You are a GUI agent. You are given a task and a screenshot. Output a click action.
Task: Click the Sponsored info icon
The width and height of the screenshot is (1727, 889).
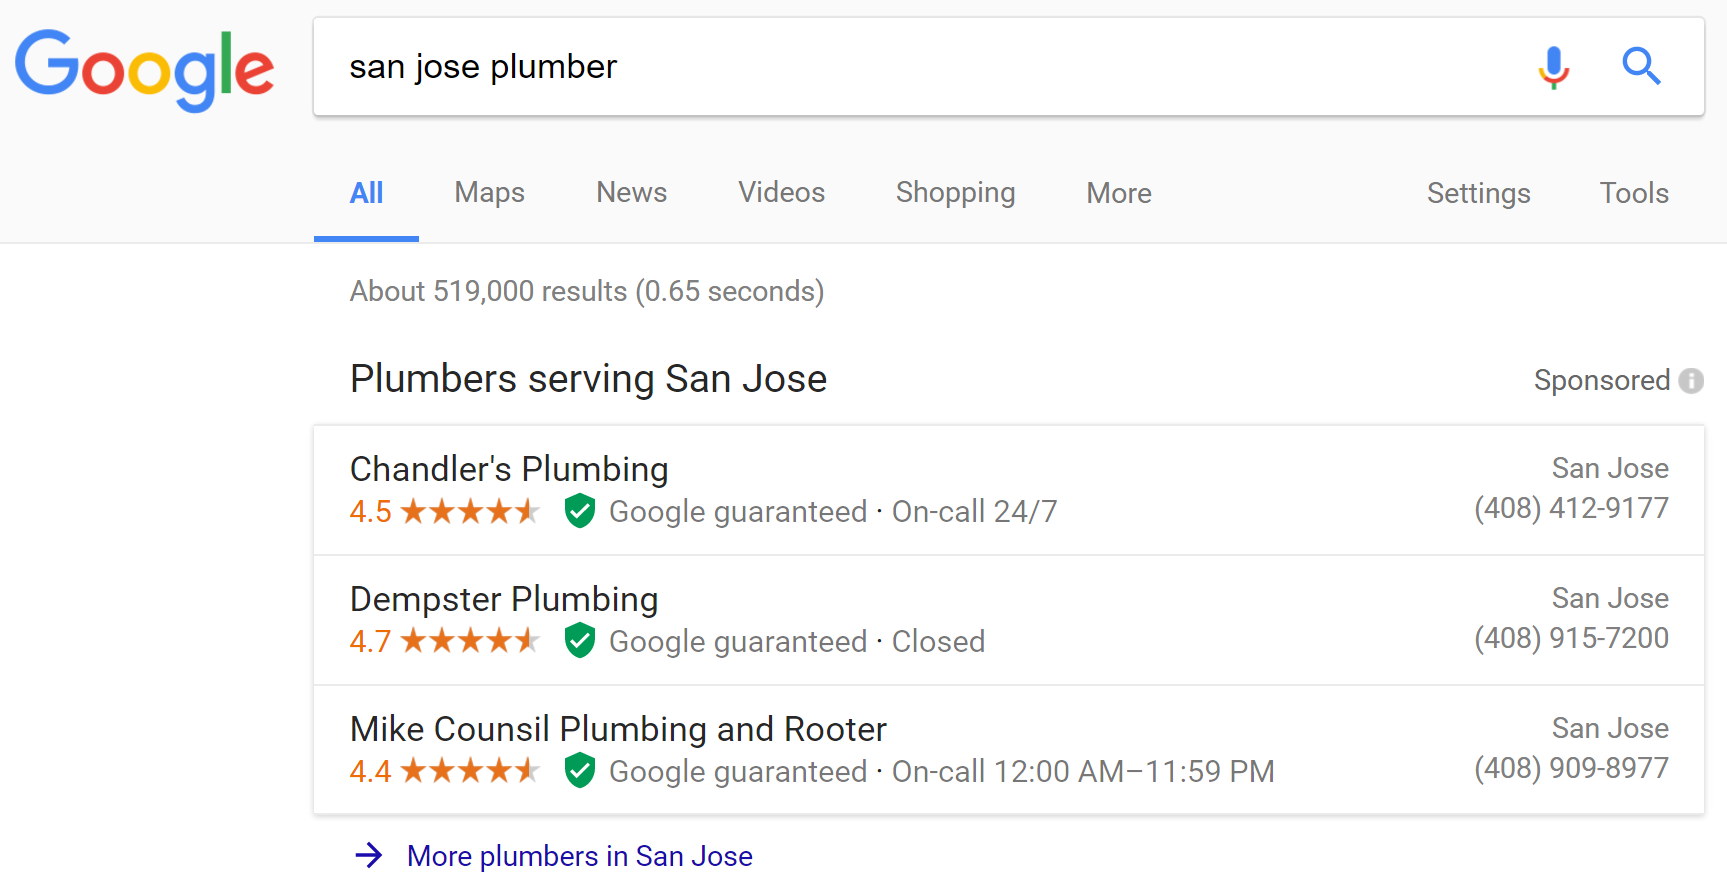coord(1691,381)
